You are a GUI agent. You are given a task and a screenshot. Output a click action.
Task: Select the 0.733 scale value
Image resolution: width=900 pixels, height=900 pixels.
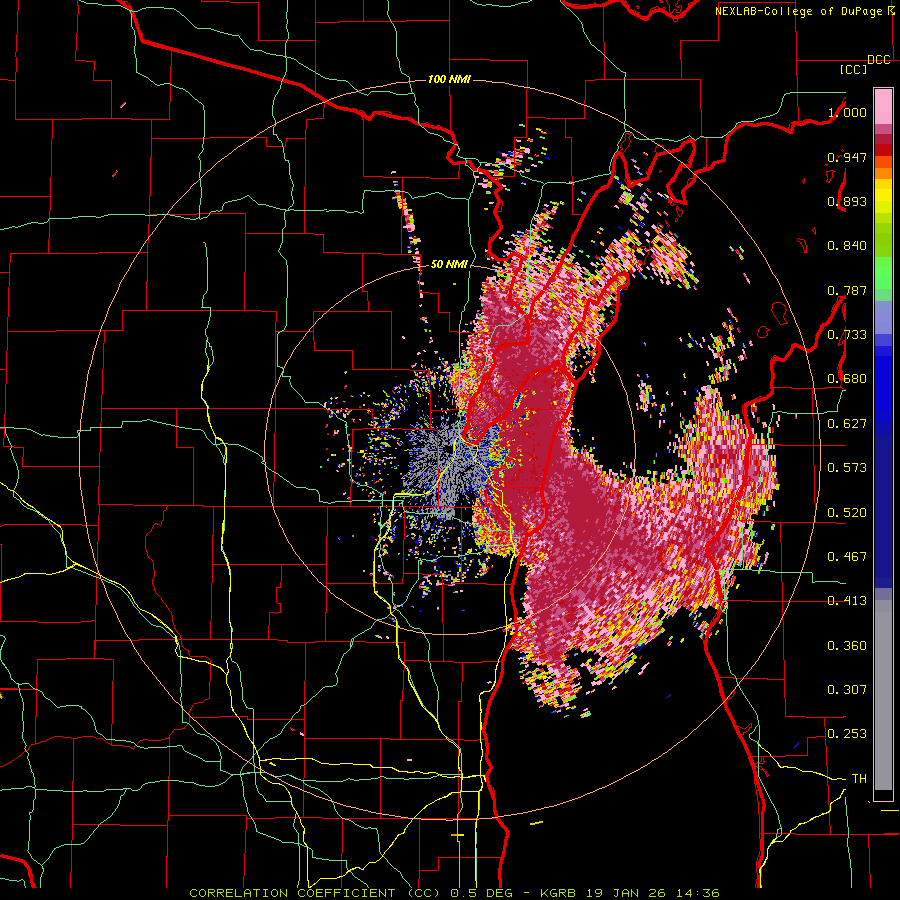(847, 335)
